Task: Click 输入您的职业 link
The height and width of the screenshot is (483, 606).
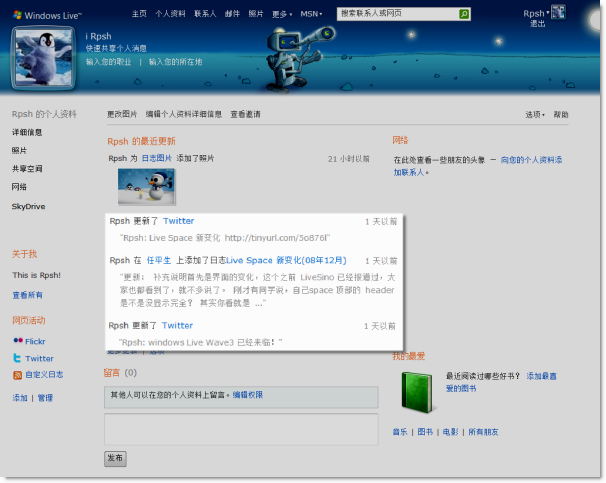Action: (109, 62)
